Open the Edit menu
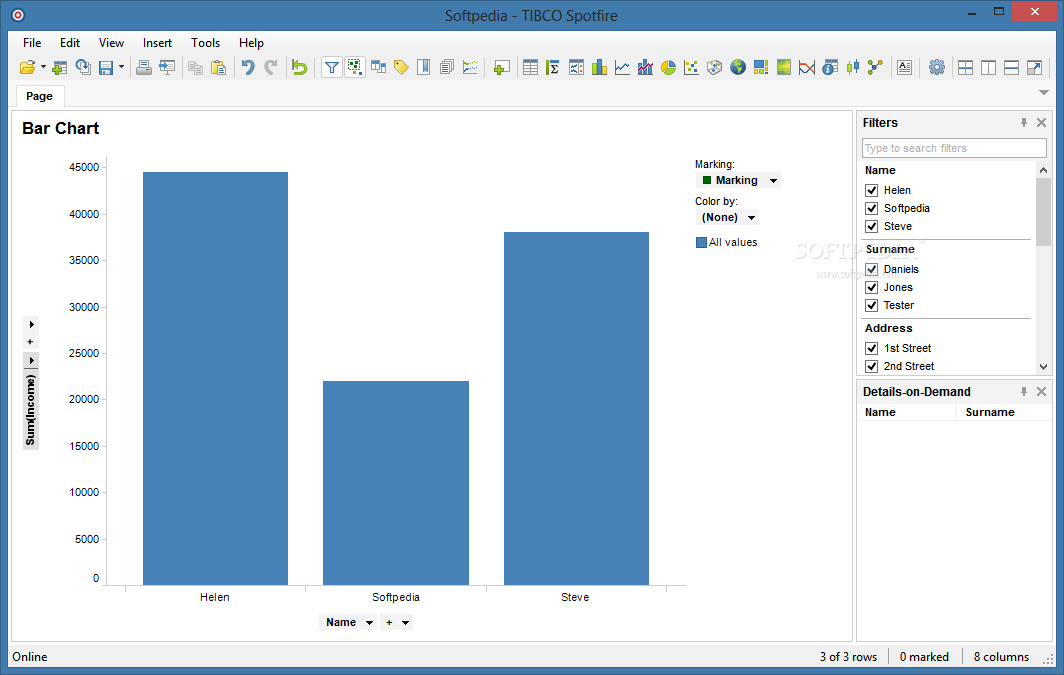This screenshot has width=1064, height=675. click(70, 43)
